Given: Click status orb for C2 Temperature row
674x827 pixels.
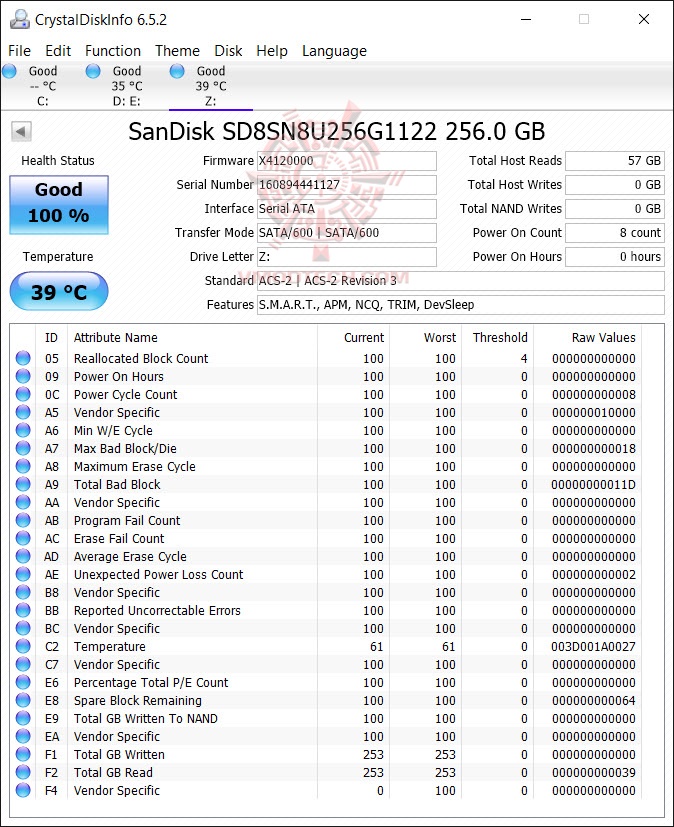Looking at the screenshot, I should 23,646.
